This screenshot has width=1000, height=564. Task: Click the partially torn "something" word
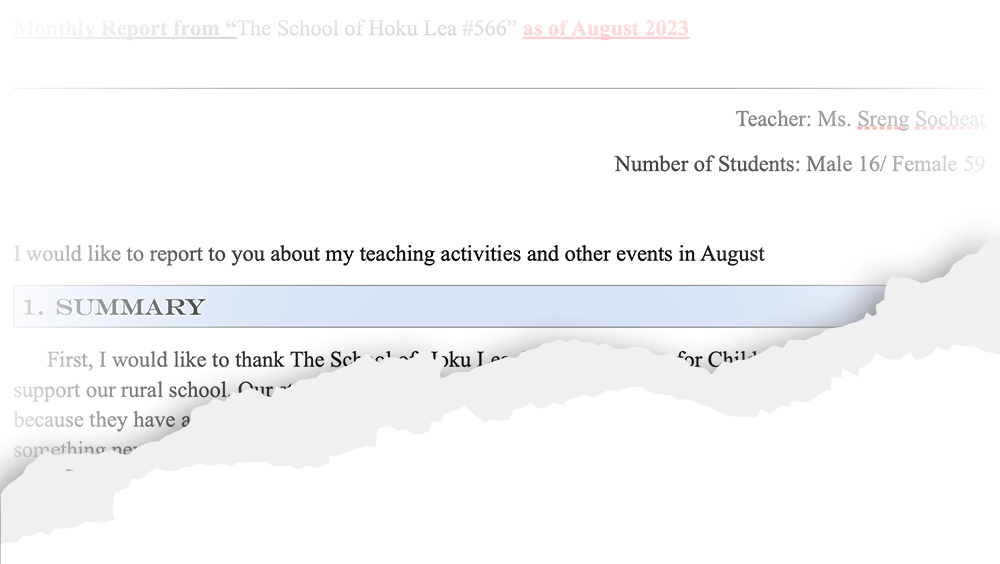click(59, 450)
